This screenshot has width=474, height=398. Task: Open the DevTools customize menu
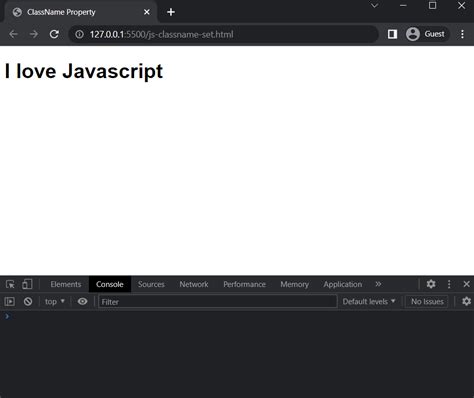(449, 284)
